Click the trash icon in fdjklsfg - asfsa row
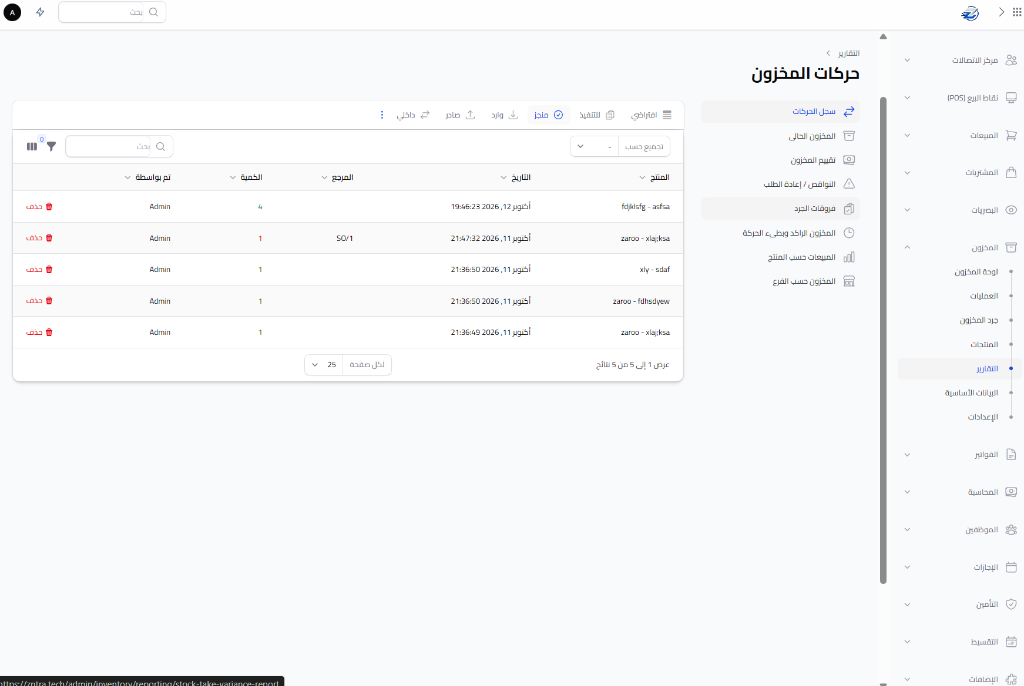The width and height of the screenshot is (1024, 686). coord(49,206)
